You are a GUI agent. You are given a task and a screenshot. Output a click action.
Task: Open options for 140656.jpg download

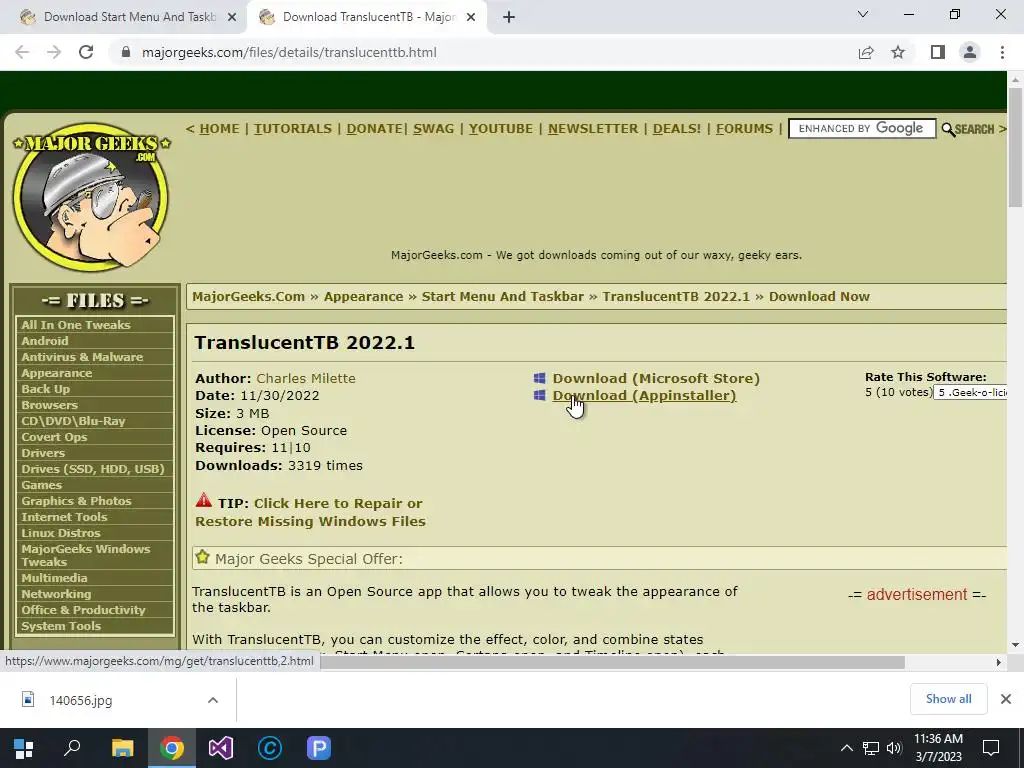[x=213, y=700]
